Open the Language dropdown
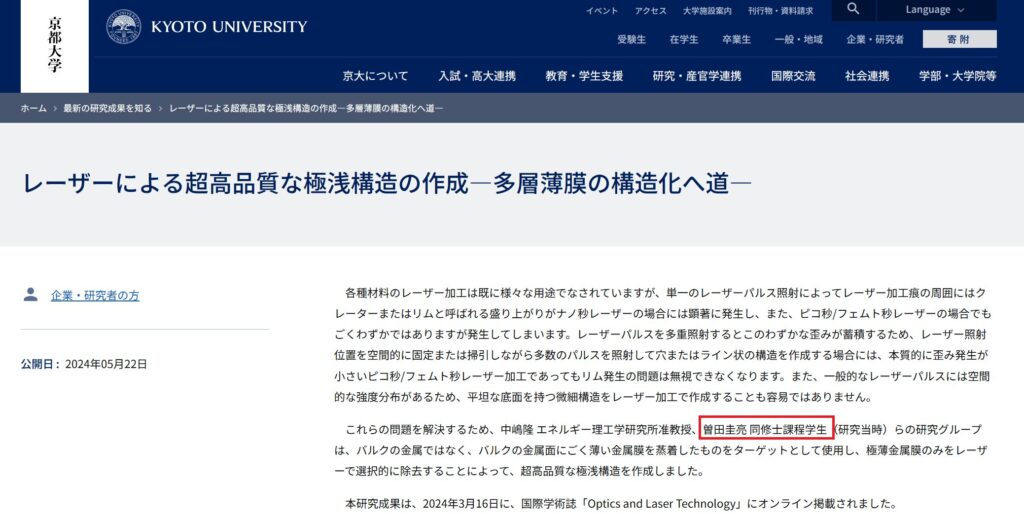The width and height of the screenshot is (1024, 521). (x=936, y=10)
